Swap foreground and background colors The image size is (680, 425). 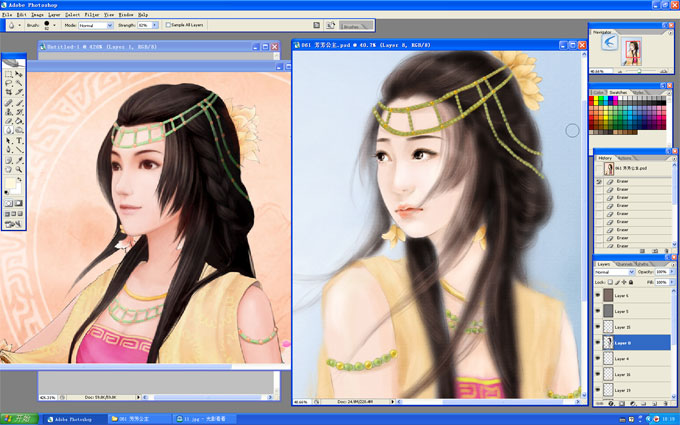(19, 179)
